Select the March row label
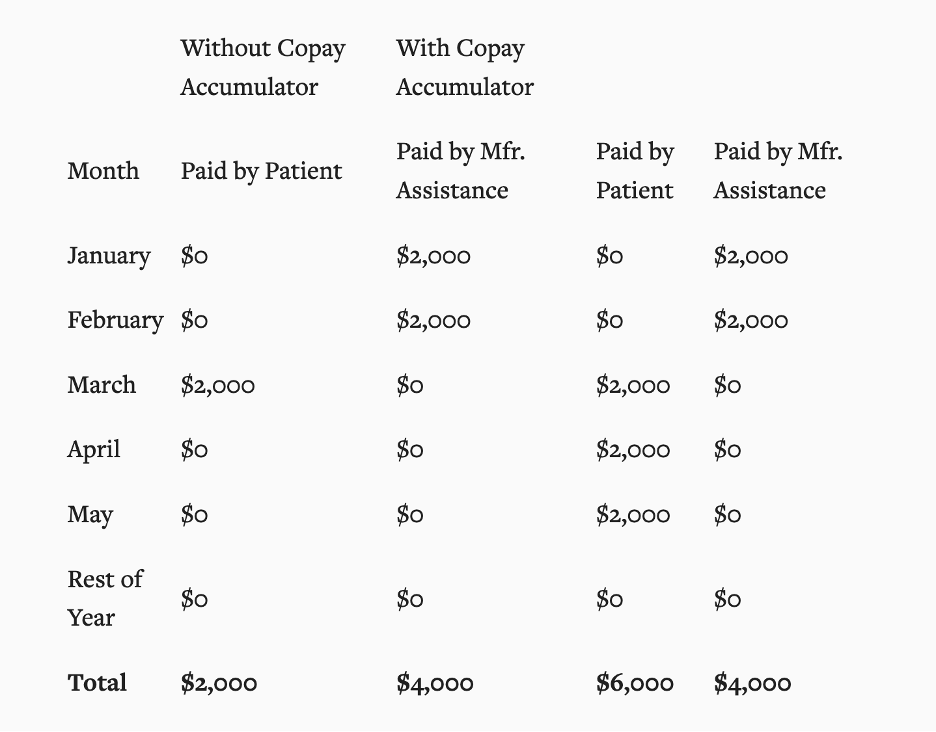This screenshot has height=732, width=936. coord(101,385)
